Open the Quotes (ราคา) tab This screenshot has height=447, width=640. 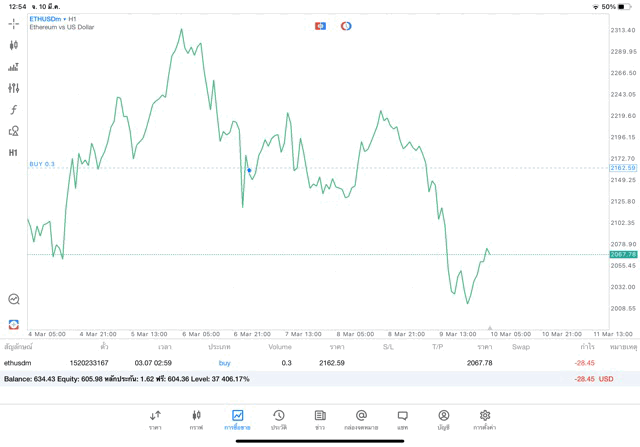155,419
